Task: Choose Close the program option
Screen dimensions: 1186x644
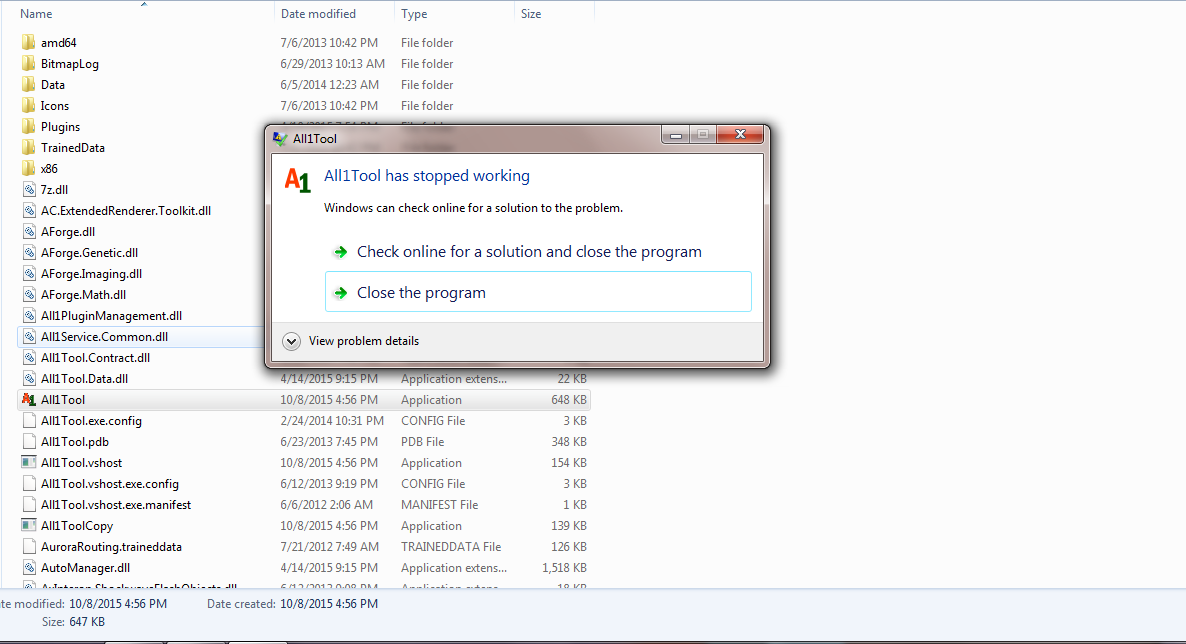Action: tap(538, 292)
